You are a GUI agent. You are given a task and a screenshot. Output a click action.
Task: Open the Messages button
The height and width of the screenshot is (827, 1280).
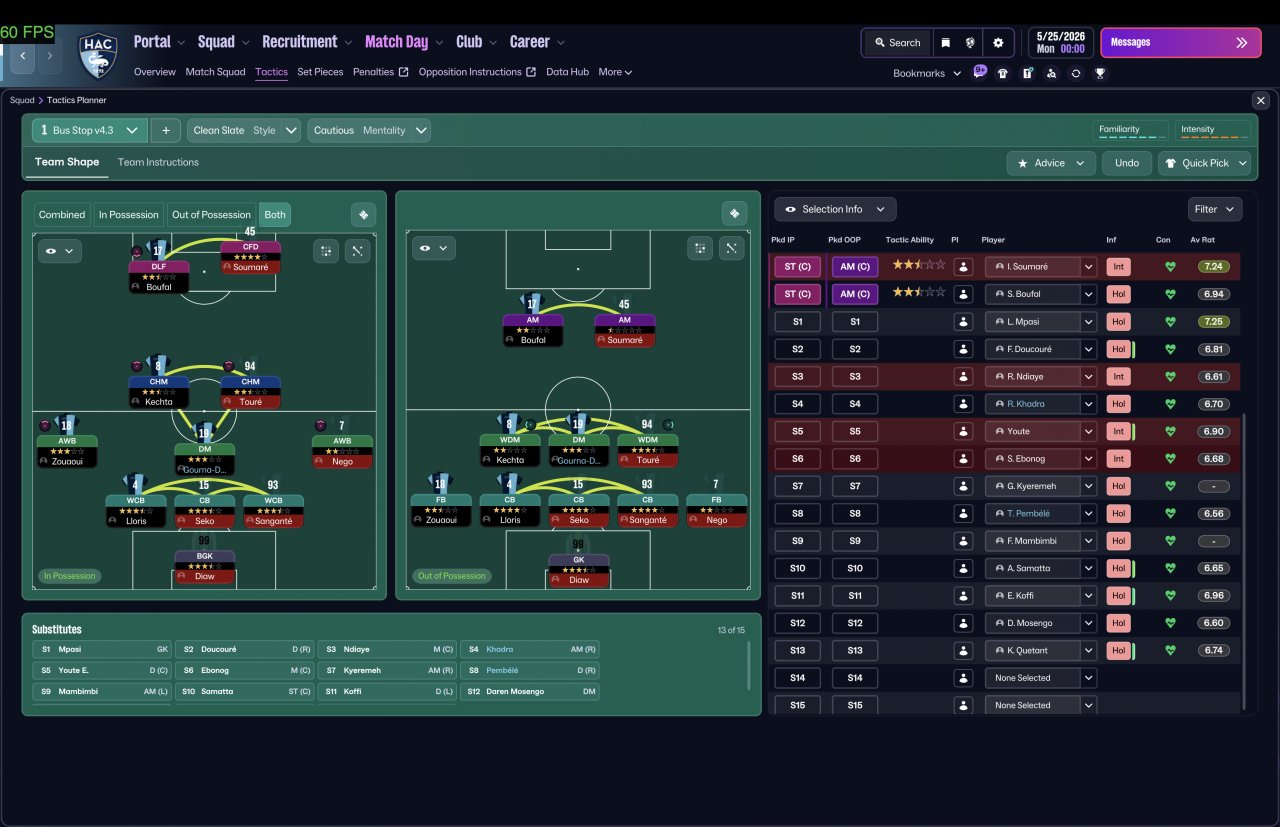coord(1181,43)
